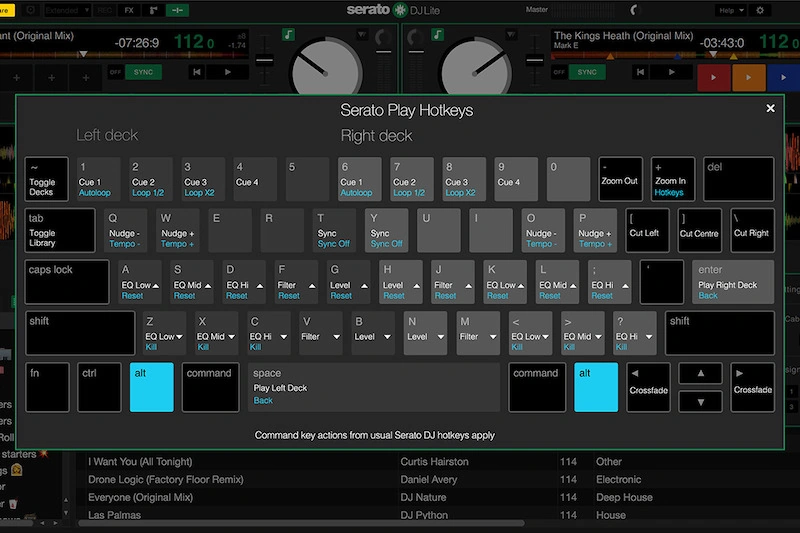Image resolution: width=800 pixels, height=533 pixels.
Task: Select track 'Drone Logic (Factory Floor Remix)'
Action: [x=166, y=479]
